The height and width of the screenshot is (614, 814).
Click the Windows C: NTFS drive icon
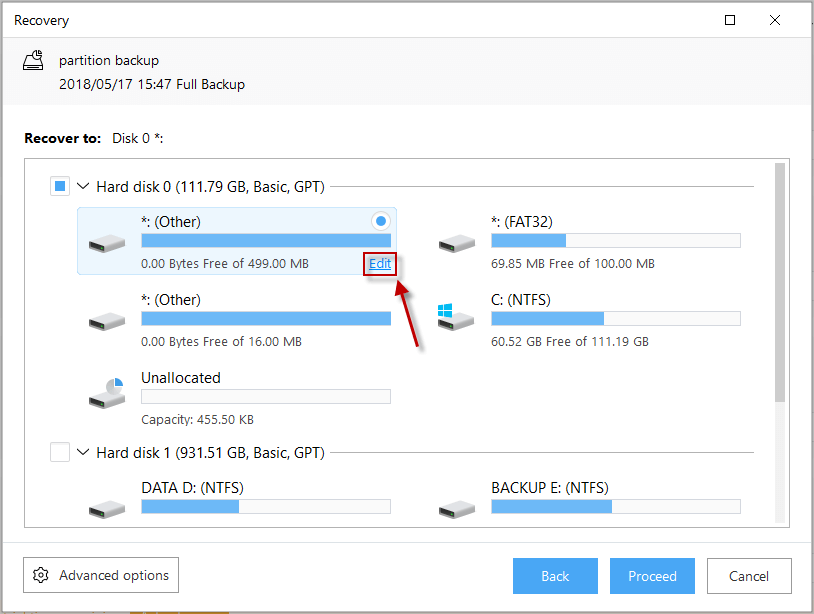point(456,317)
